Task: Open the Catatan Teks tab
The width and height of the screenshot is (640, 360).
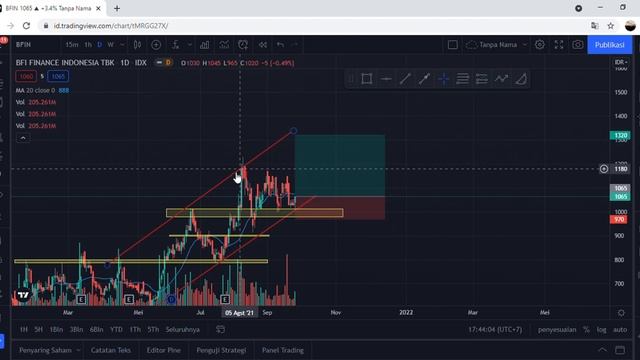Action: (x=111, y=350)
